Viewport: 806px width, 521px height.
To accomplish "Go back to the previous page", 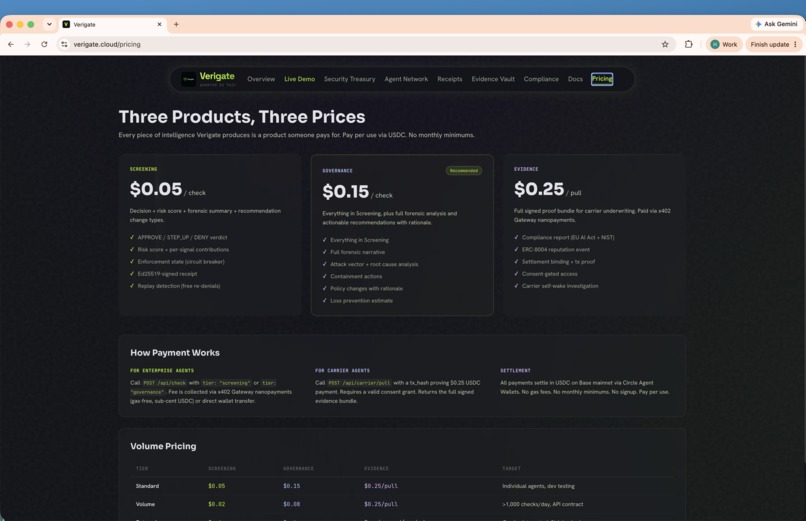I will [x=11, y=44].
